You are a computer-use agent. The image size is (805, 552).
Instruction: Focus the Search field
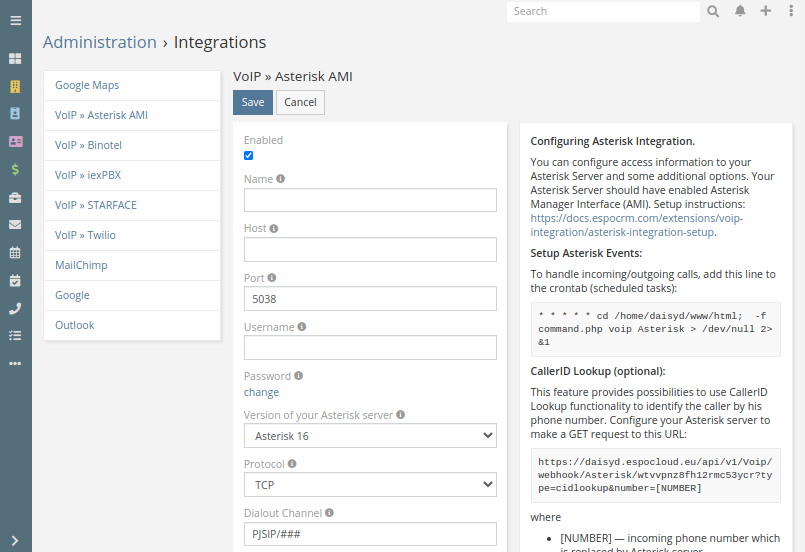(603, 11)
